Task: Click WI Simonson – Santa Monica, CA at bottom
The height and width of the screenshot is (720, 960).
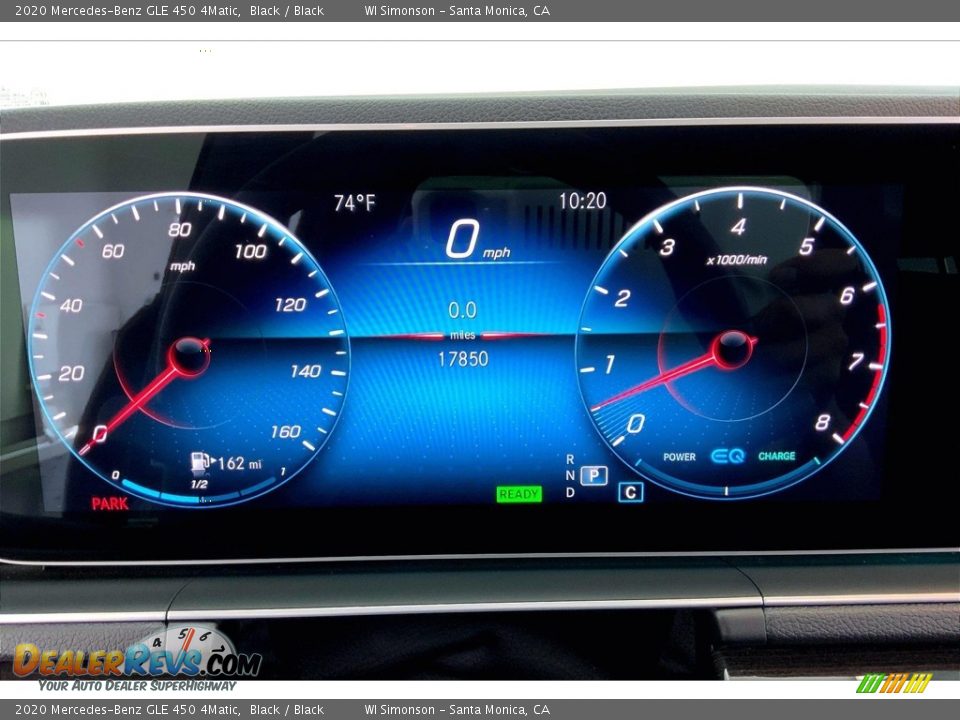Action: [x=457, y=710]
